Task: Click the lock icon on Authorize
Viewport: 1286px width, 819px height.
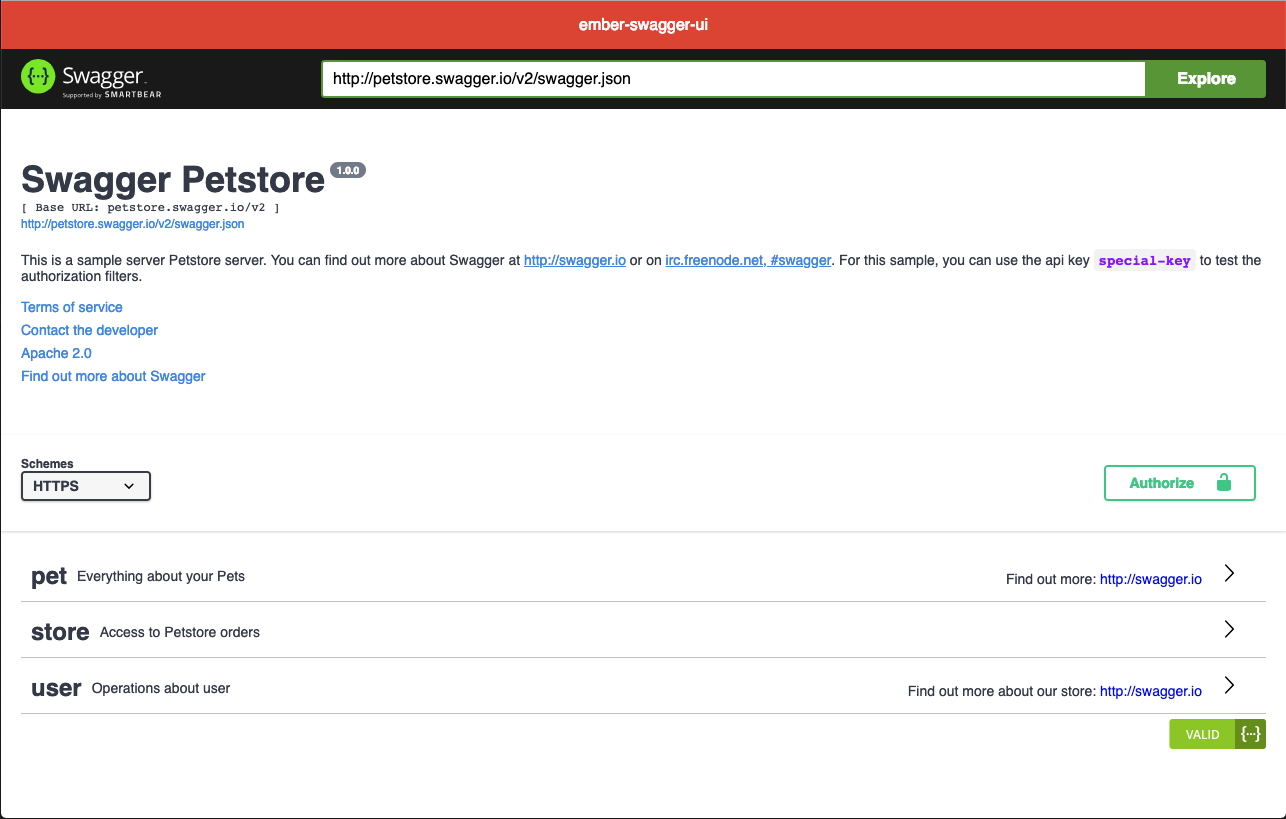Action: point(1224,482)
